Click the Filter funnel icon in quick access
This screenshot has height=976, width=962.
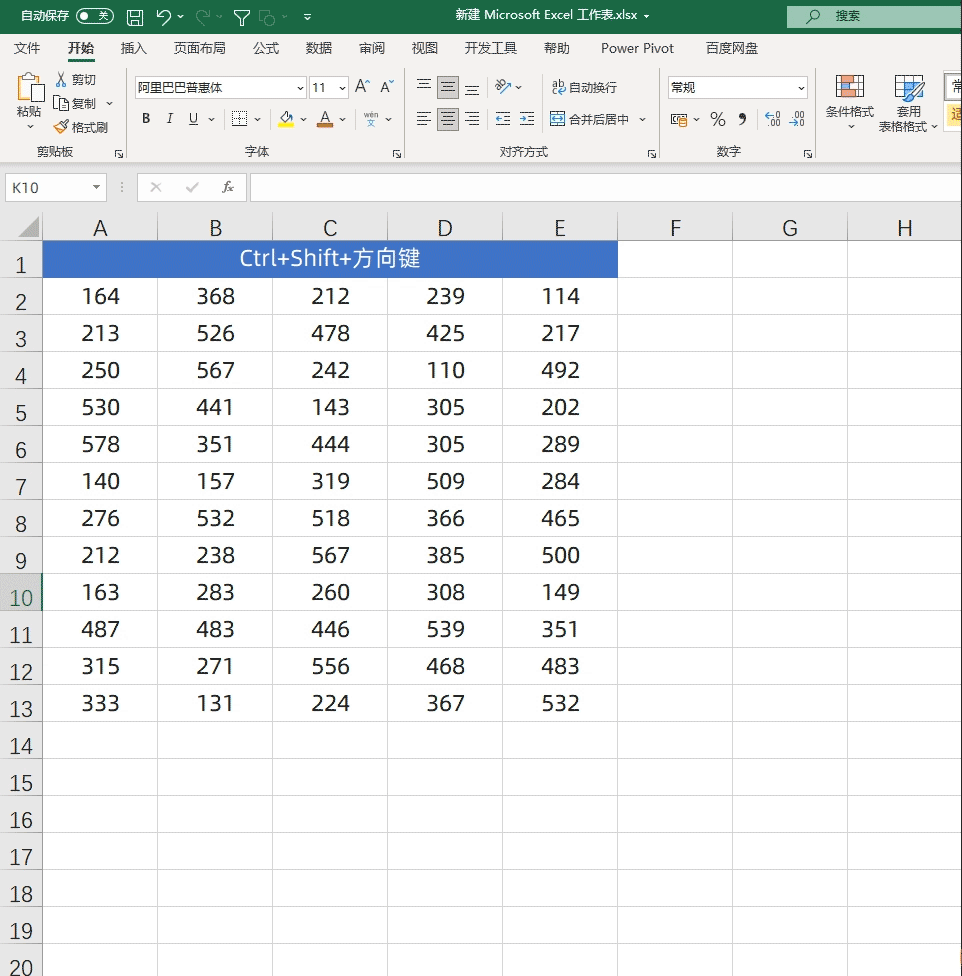[x=241, y=17]
